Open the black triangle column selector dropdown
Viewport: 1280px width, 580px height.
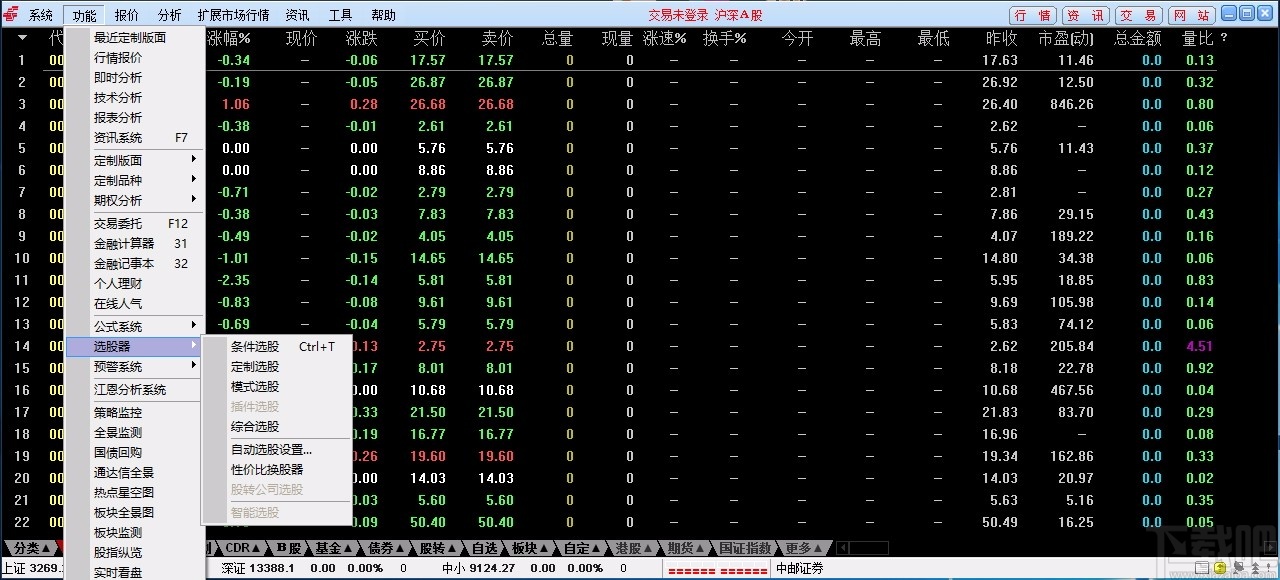[21, 38]
